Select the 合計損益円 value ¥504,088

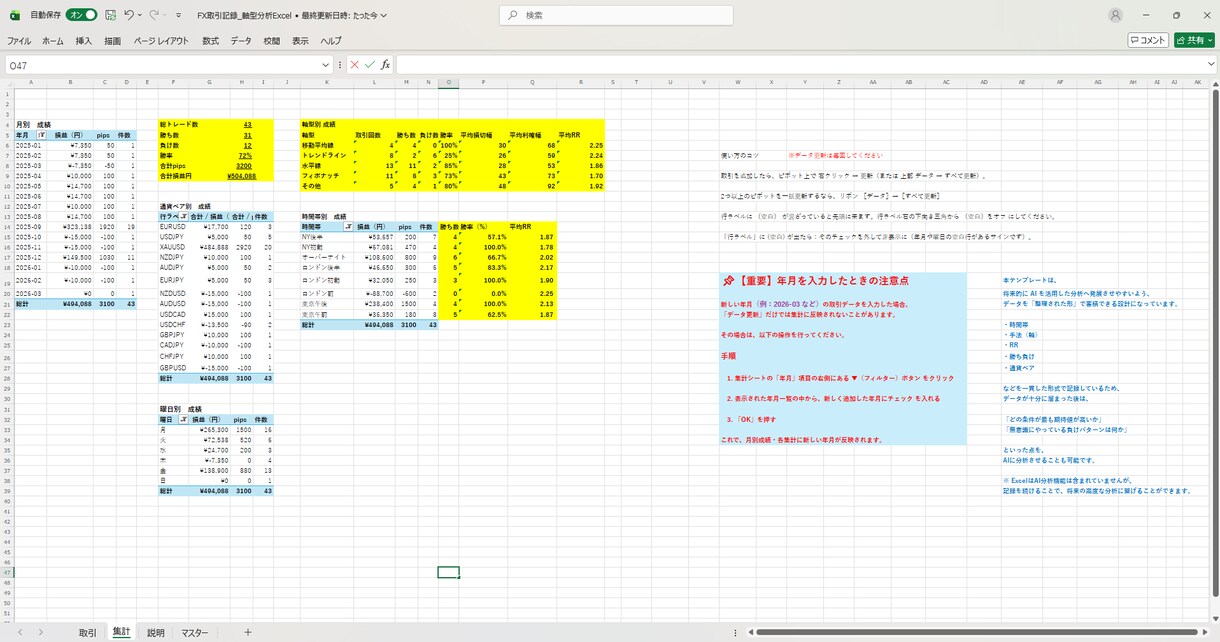241,175
